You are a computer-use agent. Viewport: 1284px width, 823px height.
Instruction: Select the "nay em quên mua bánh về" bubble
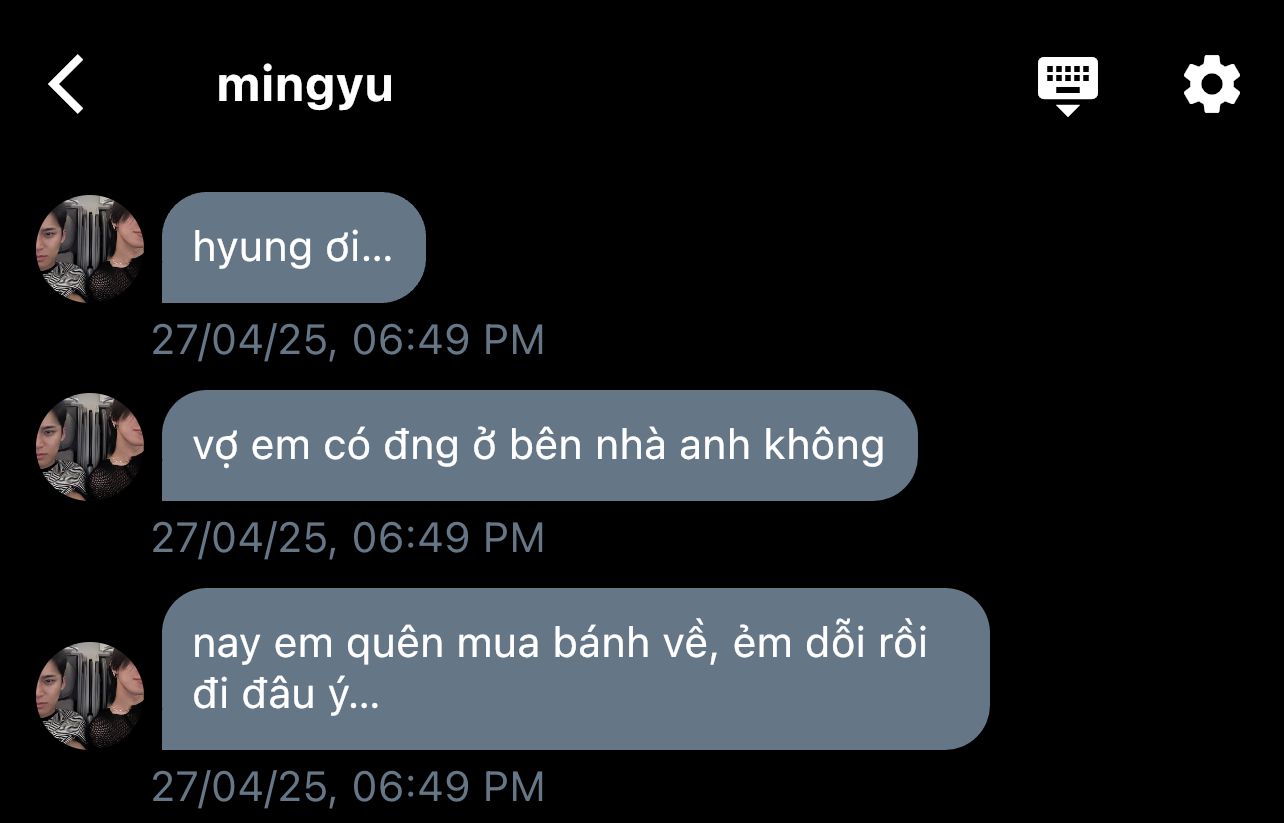coord(575,669)
